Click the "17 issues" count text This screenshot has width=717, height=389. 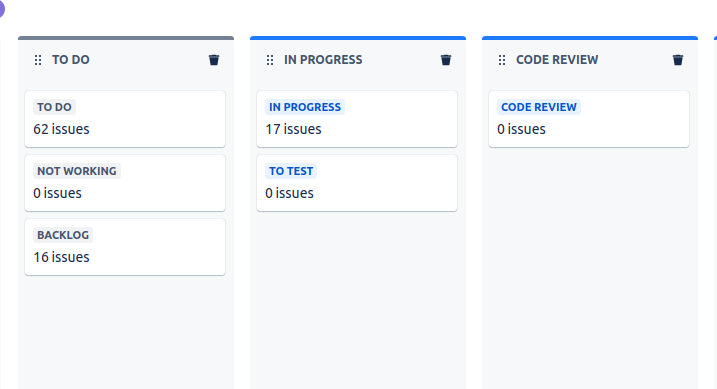pyautogui.click(x=293, y=129)
